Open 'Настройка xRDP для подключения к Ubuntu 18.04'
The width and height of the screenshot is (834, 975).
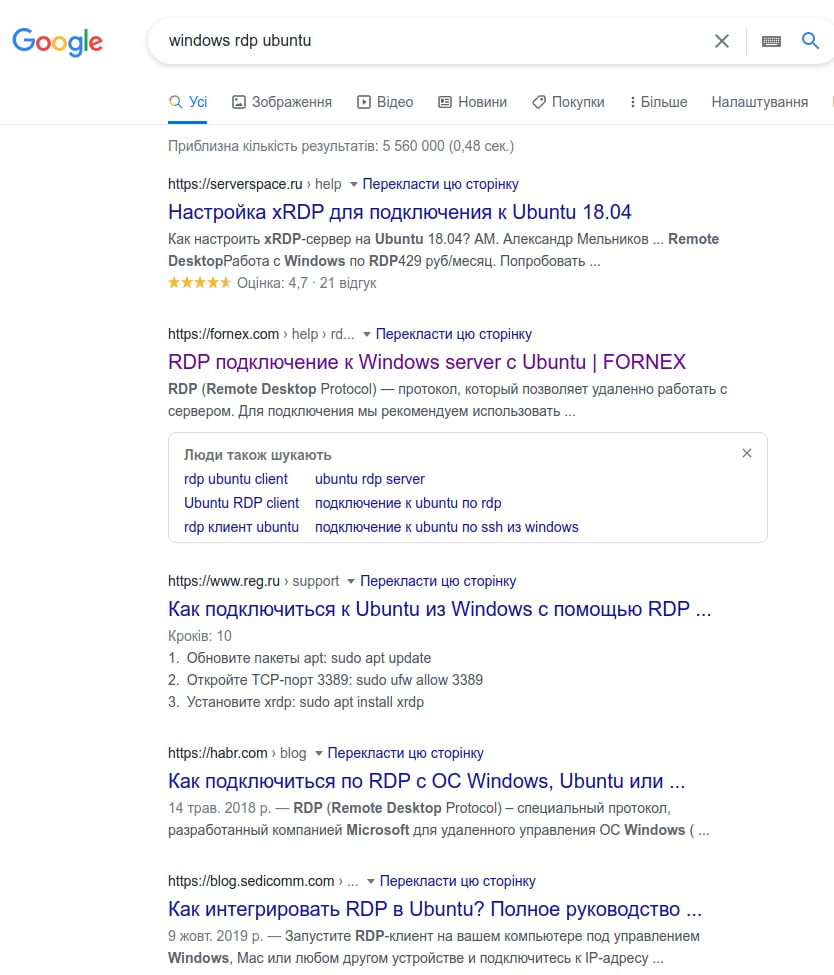coord(400,212)
